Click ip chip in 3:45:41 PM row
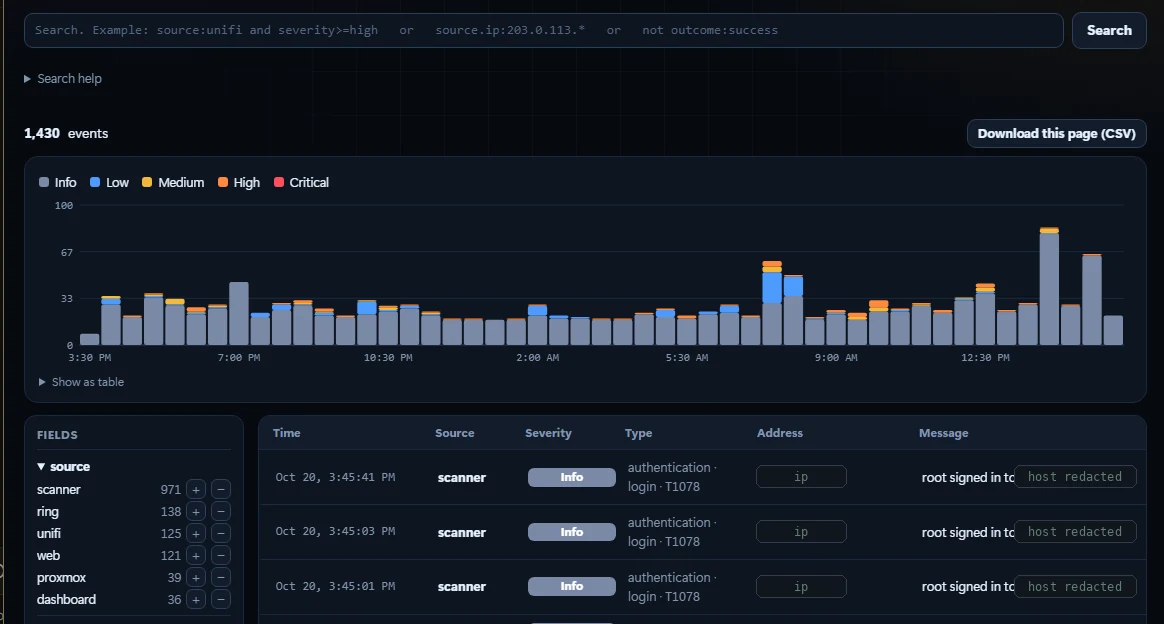Viewport: 1164px width, 624px height. click(801, 477)
